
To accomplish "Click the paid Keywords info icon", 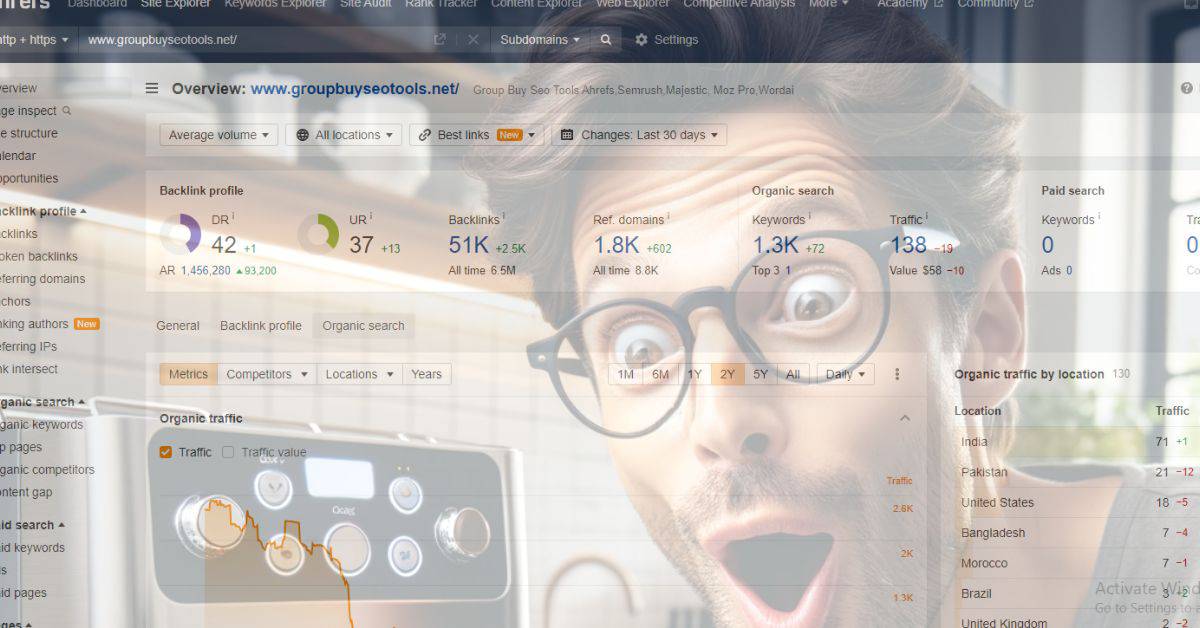I will tap(1099, 216).
